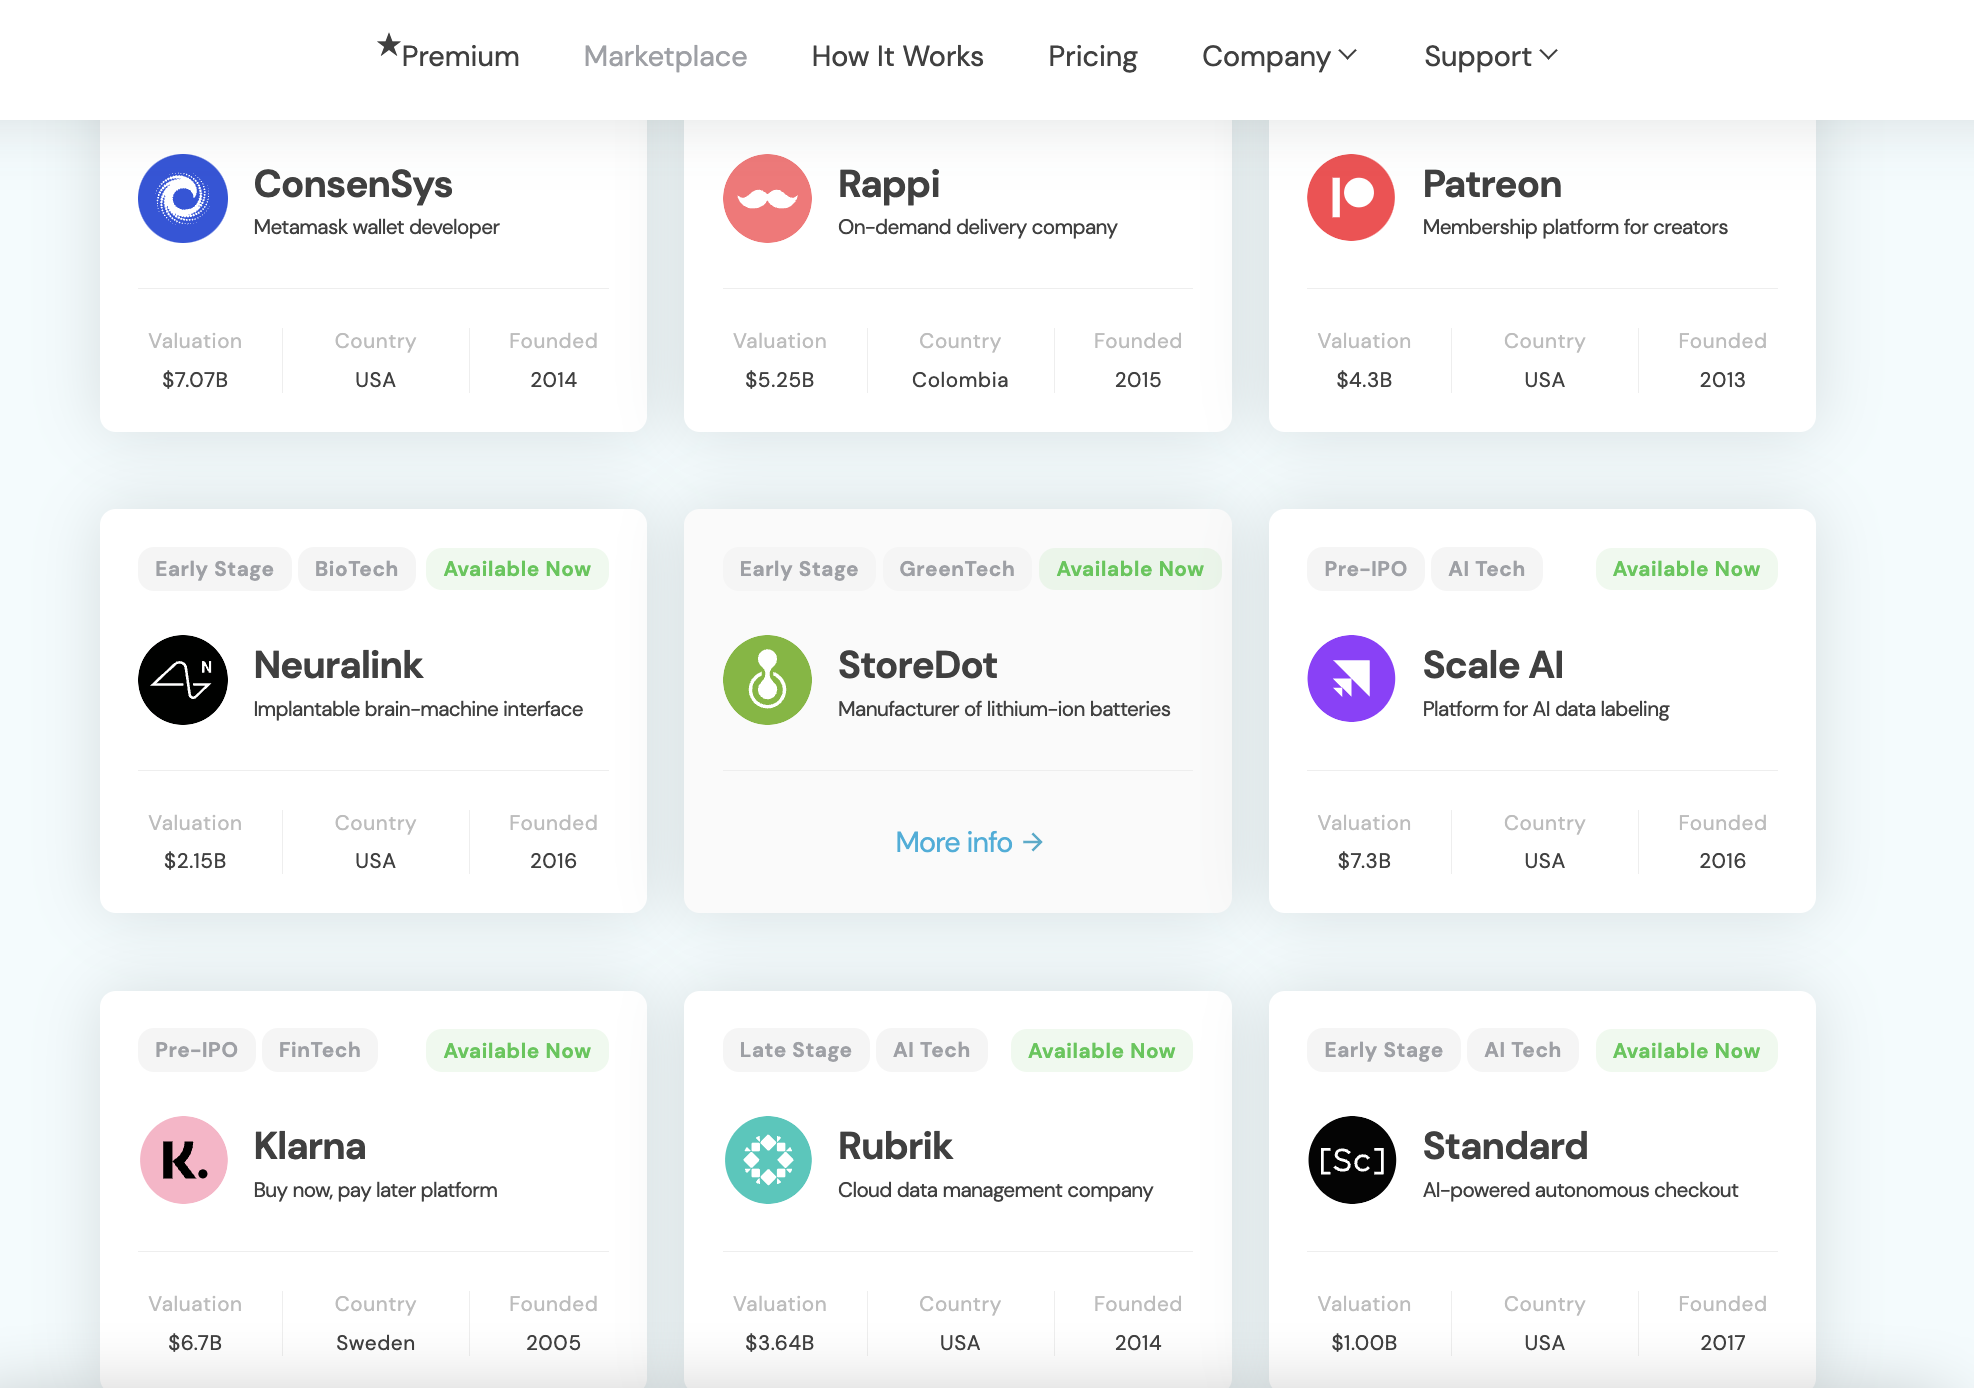Open the Premium nav item

pos(460,56)
